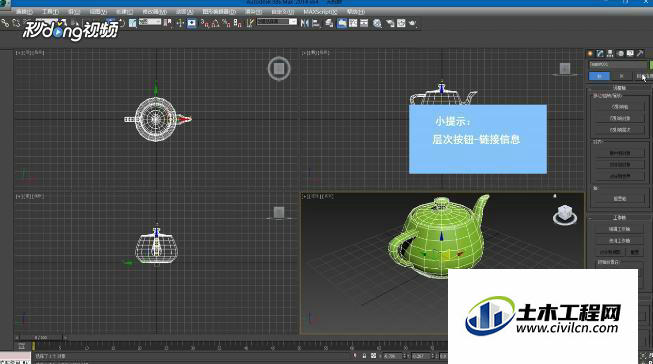Image resolution: width=653 pixels, height=364 pixels.
Task: Open Edit Named Selection Sets
Action: (250, 23)
